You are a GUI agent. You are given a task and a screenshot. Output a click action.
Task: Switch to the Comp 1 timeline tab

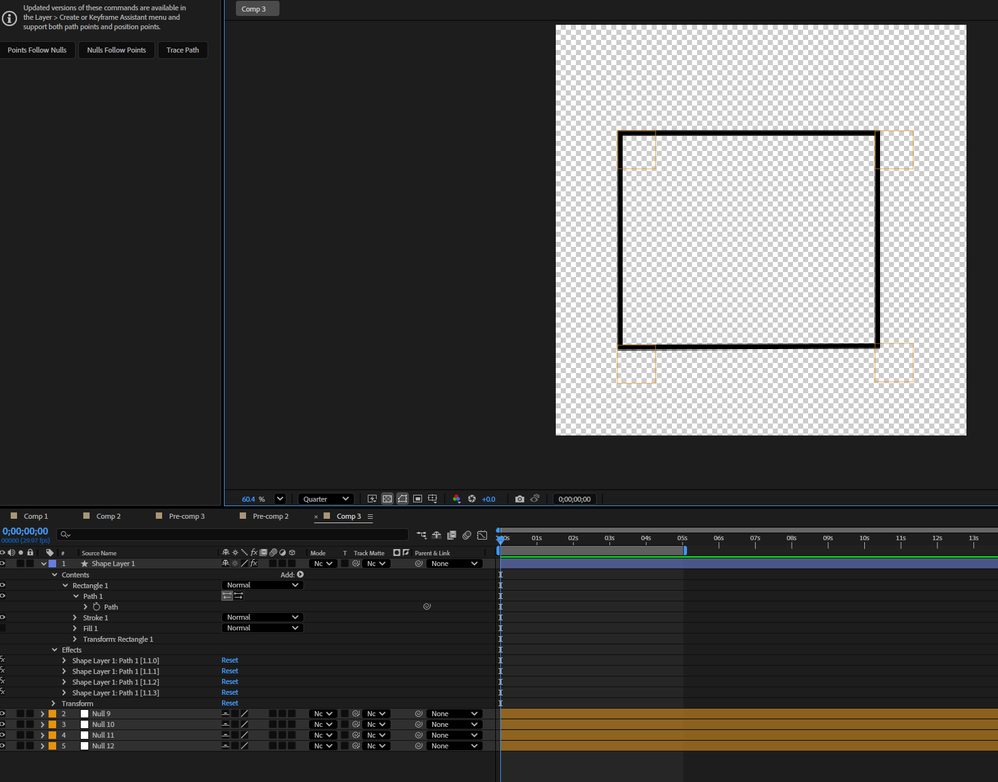(x=36, y=517)
